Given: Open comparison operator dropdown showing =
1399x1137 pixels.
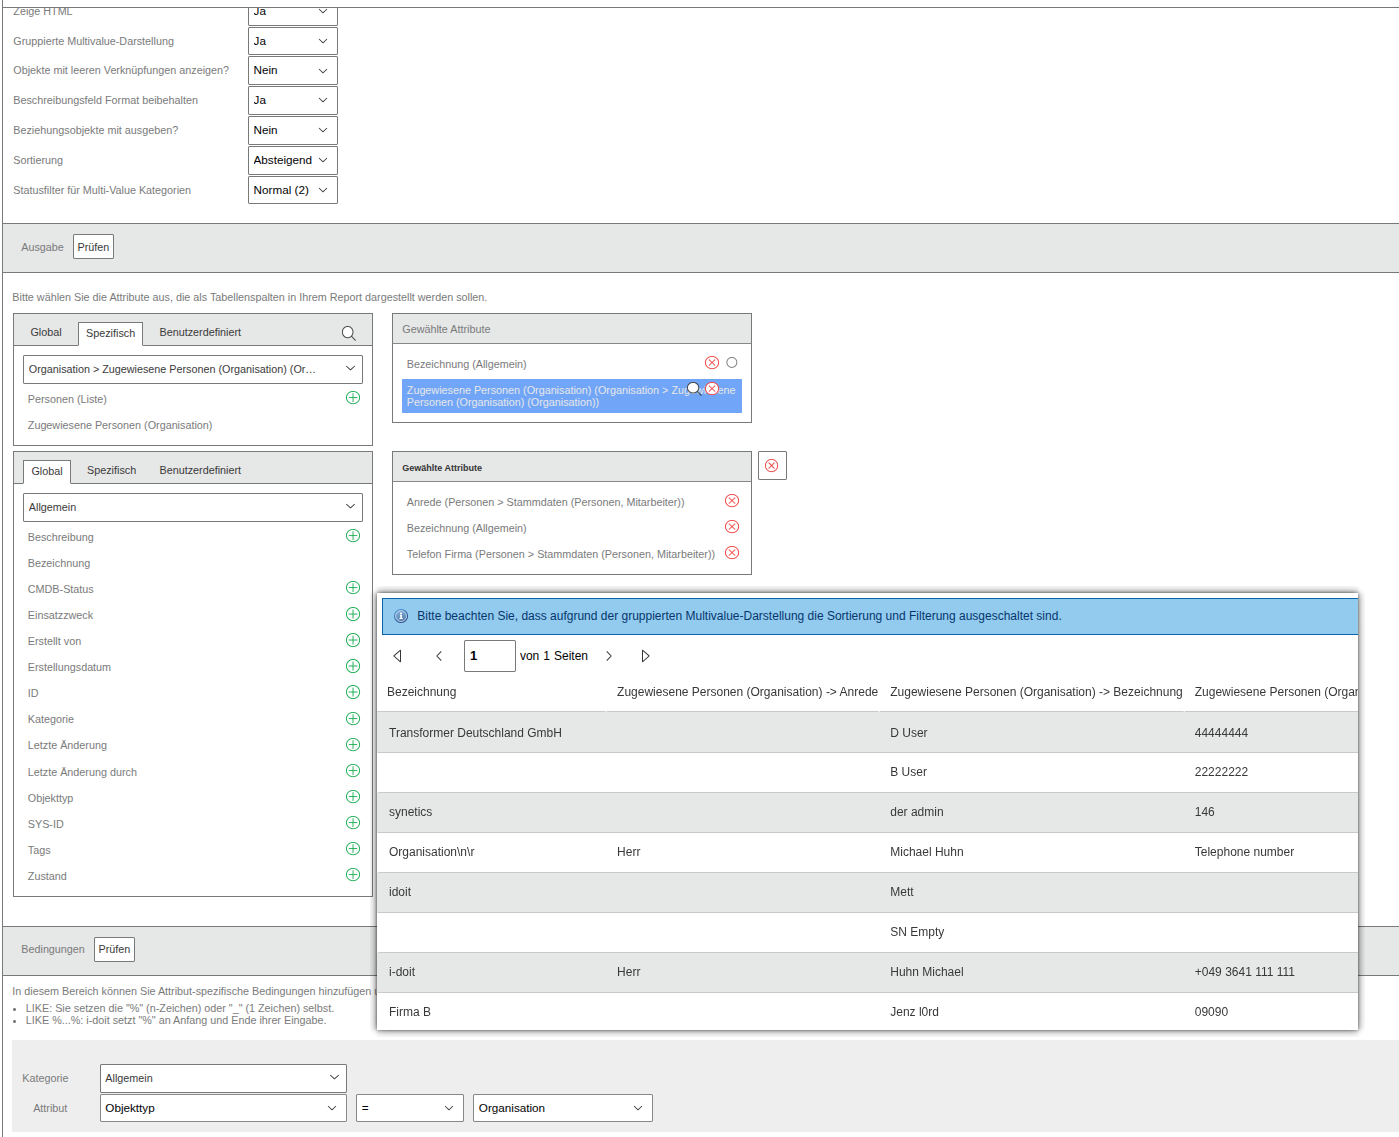Looking at the screenshot, I should [410, 1108].
